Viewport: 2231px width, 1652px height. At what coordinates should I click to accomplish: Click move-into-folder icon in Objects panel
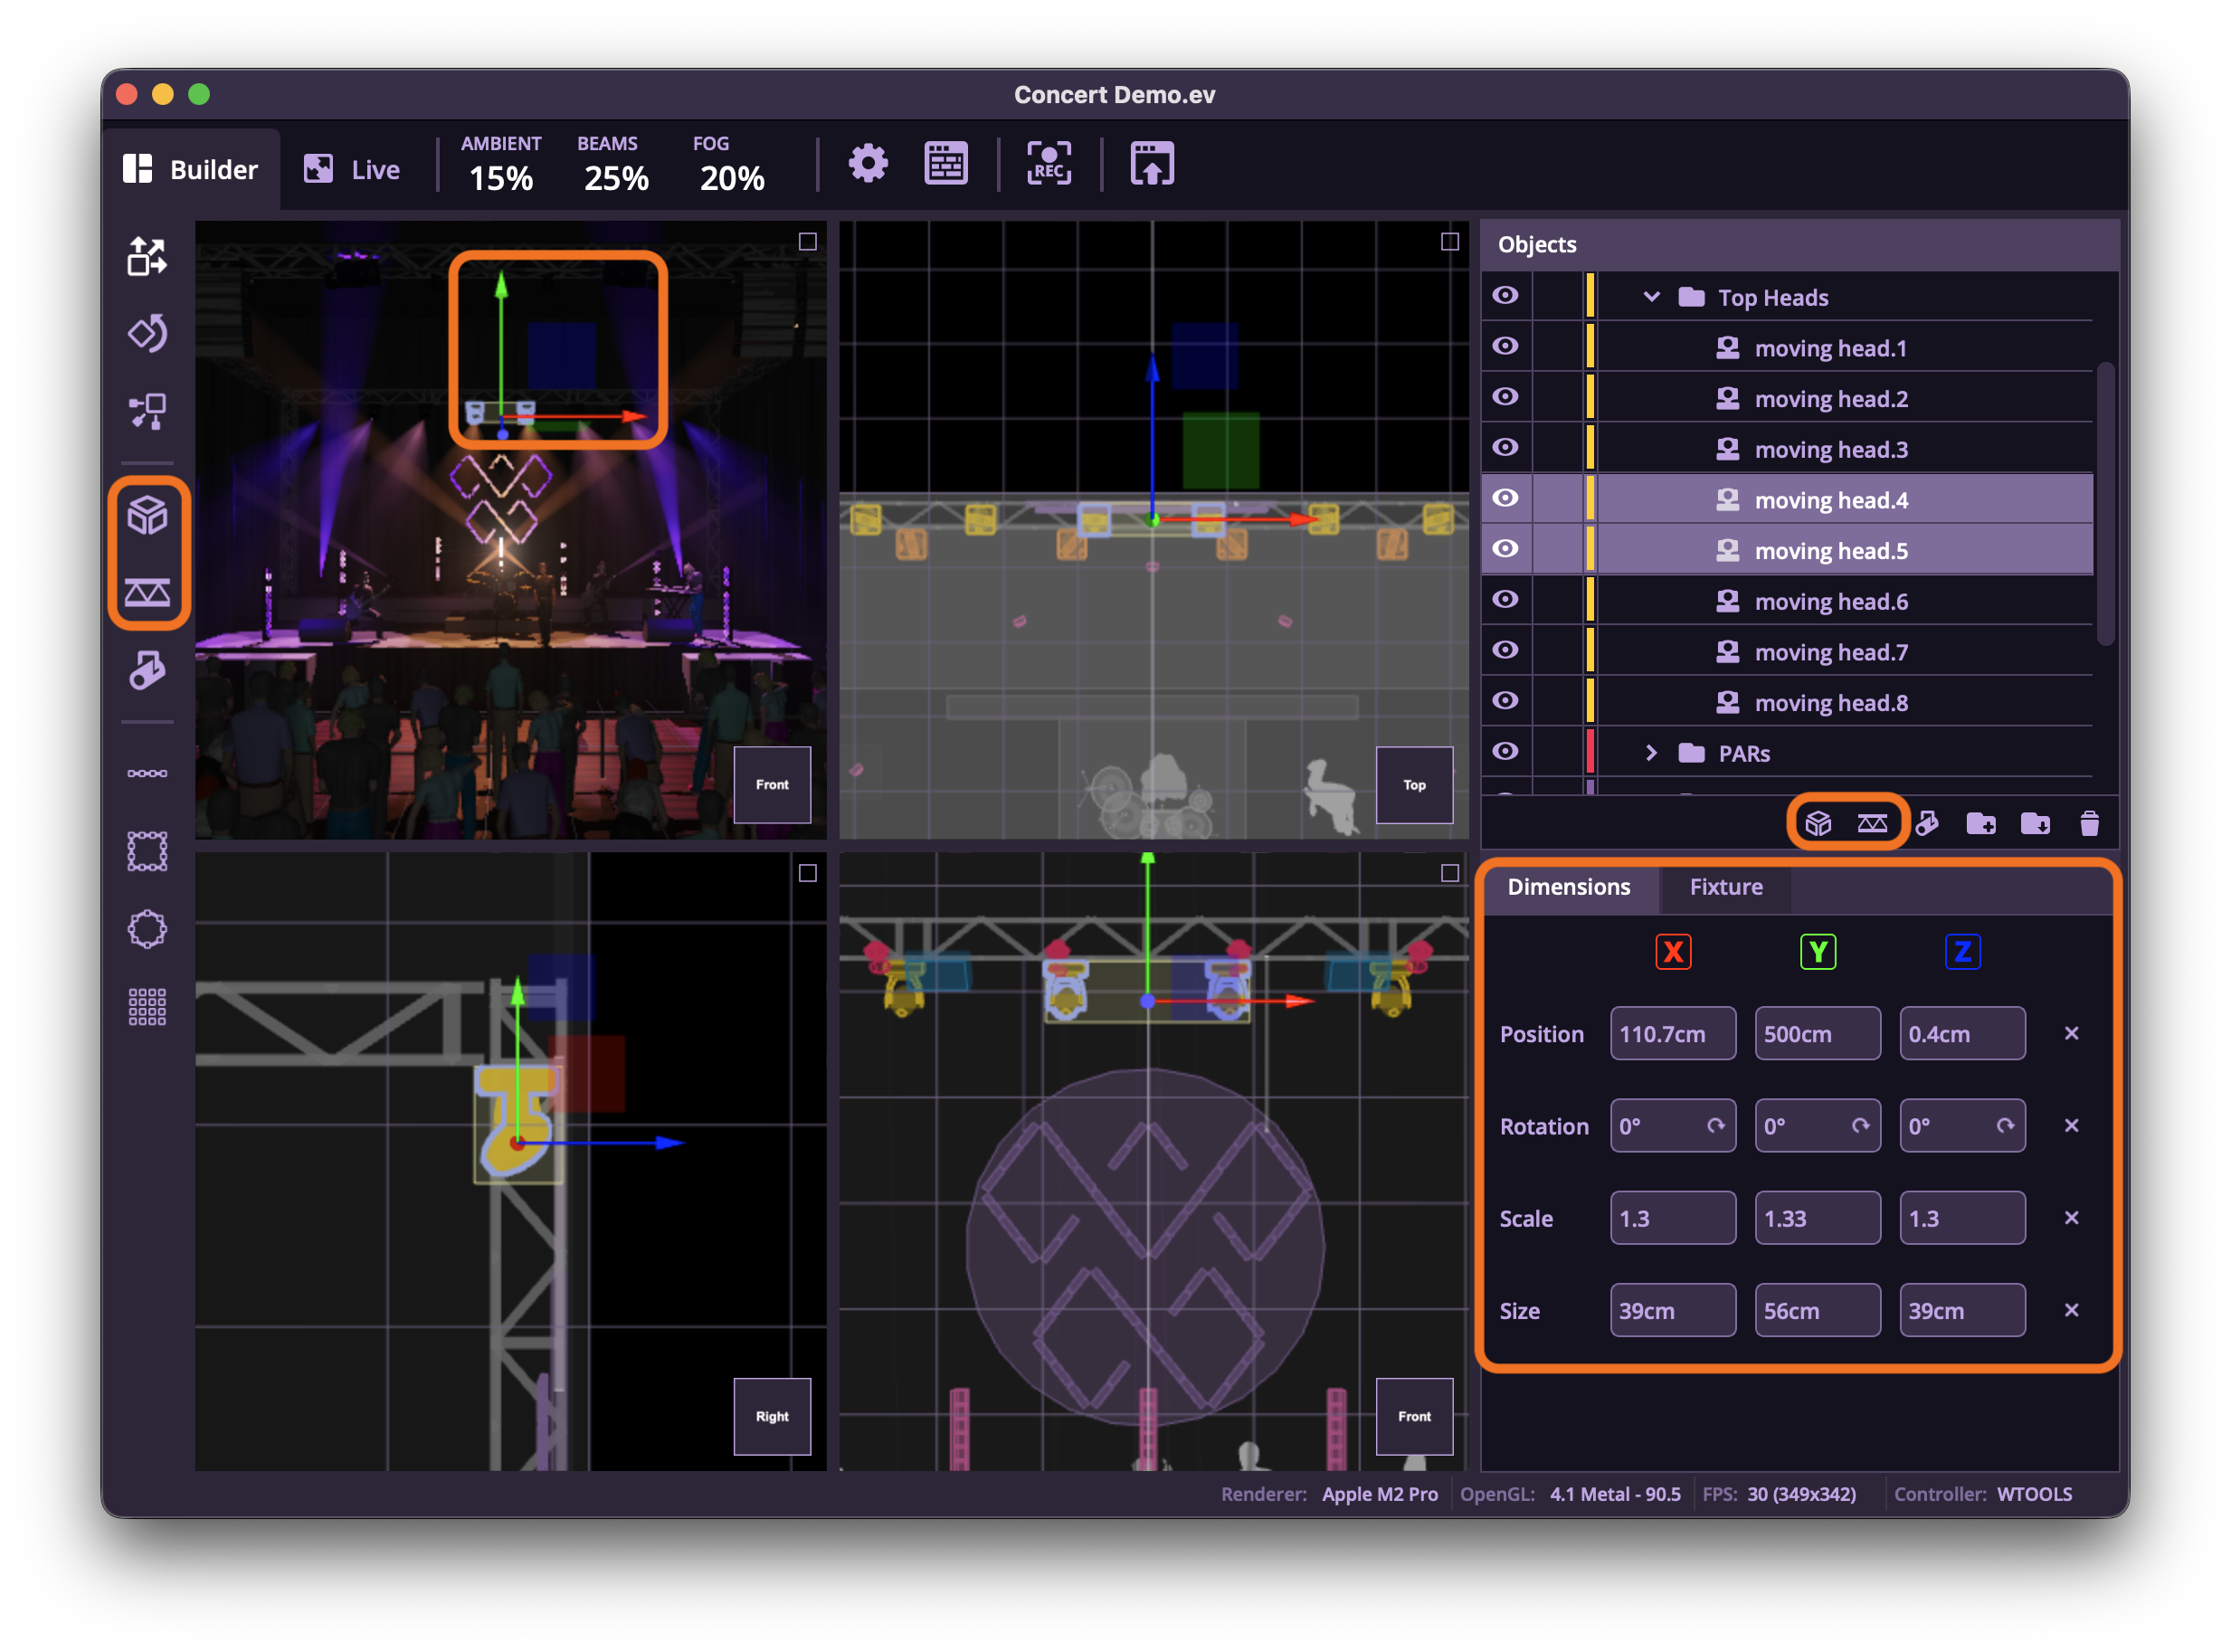click(2035, 823)
